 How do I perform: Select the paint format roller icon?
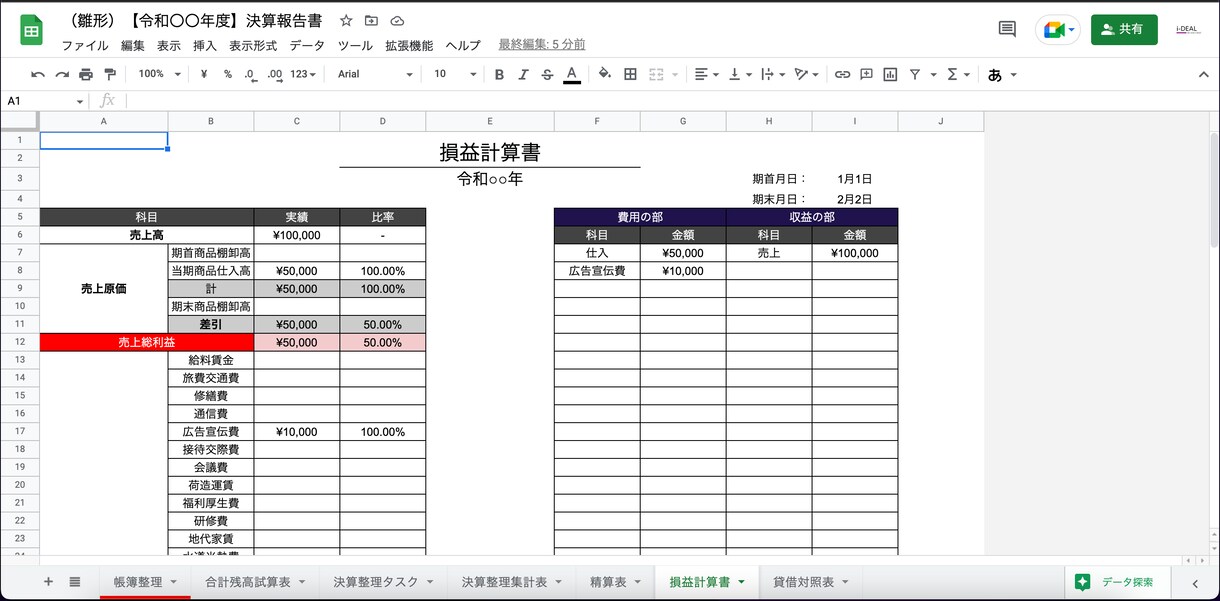tap(110, 74)
